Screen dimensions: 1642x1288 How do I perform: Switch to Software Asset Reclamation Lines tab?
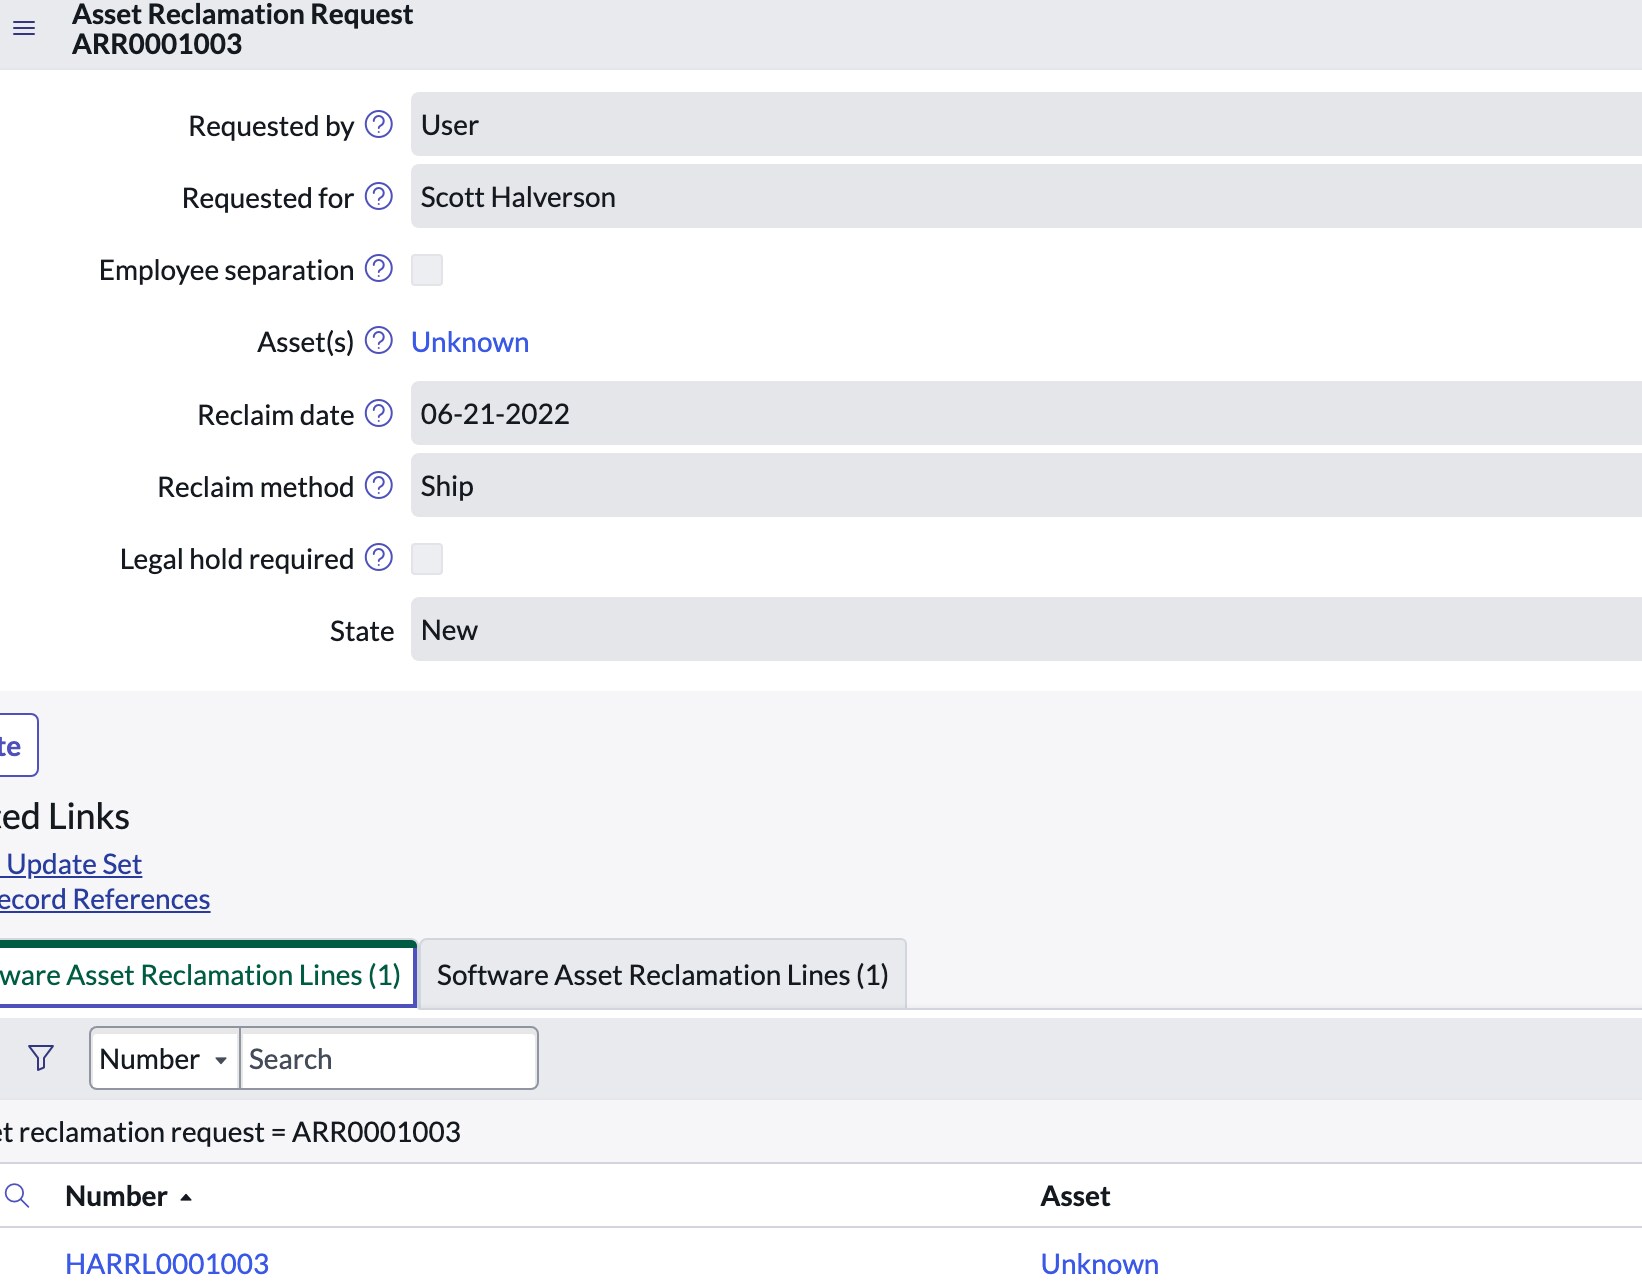662,975
